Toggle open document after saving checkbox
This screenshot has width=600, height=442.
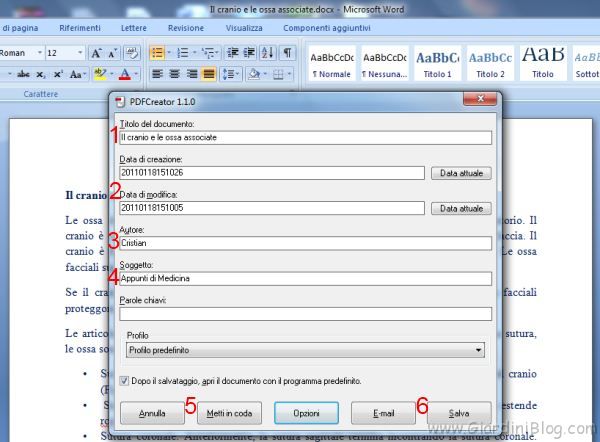(124, 381)
